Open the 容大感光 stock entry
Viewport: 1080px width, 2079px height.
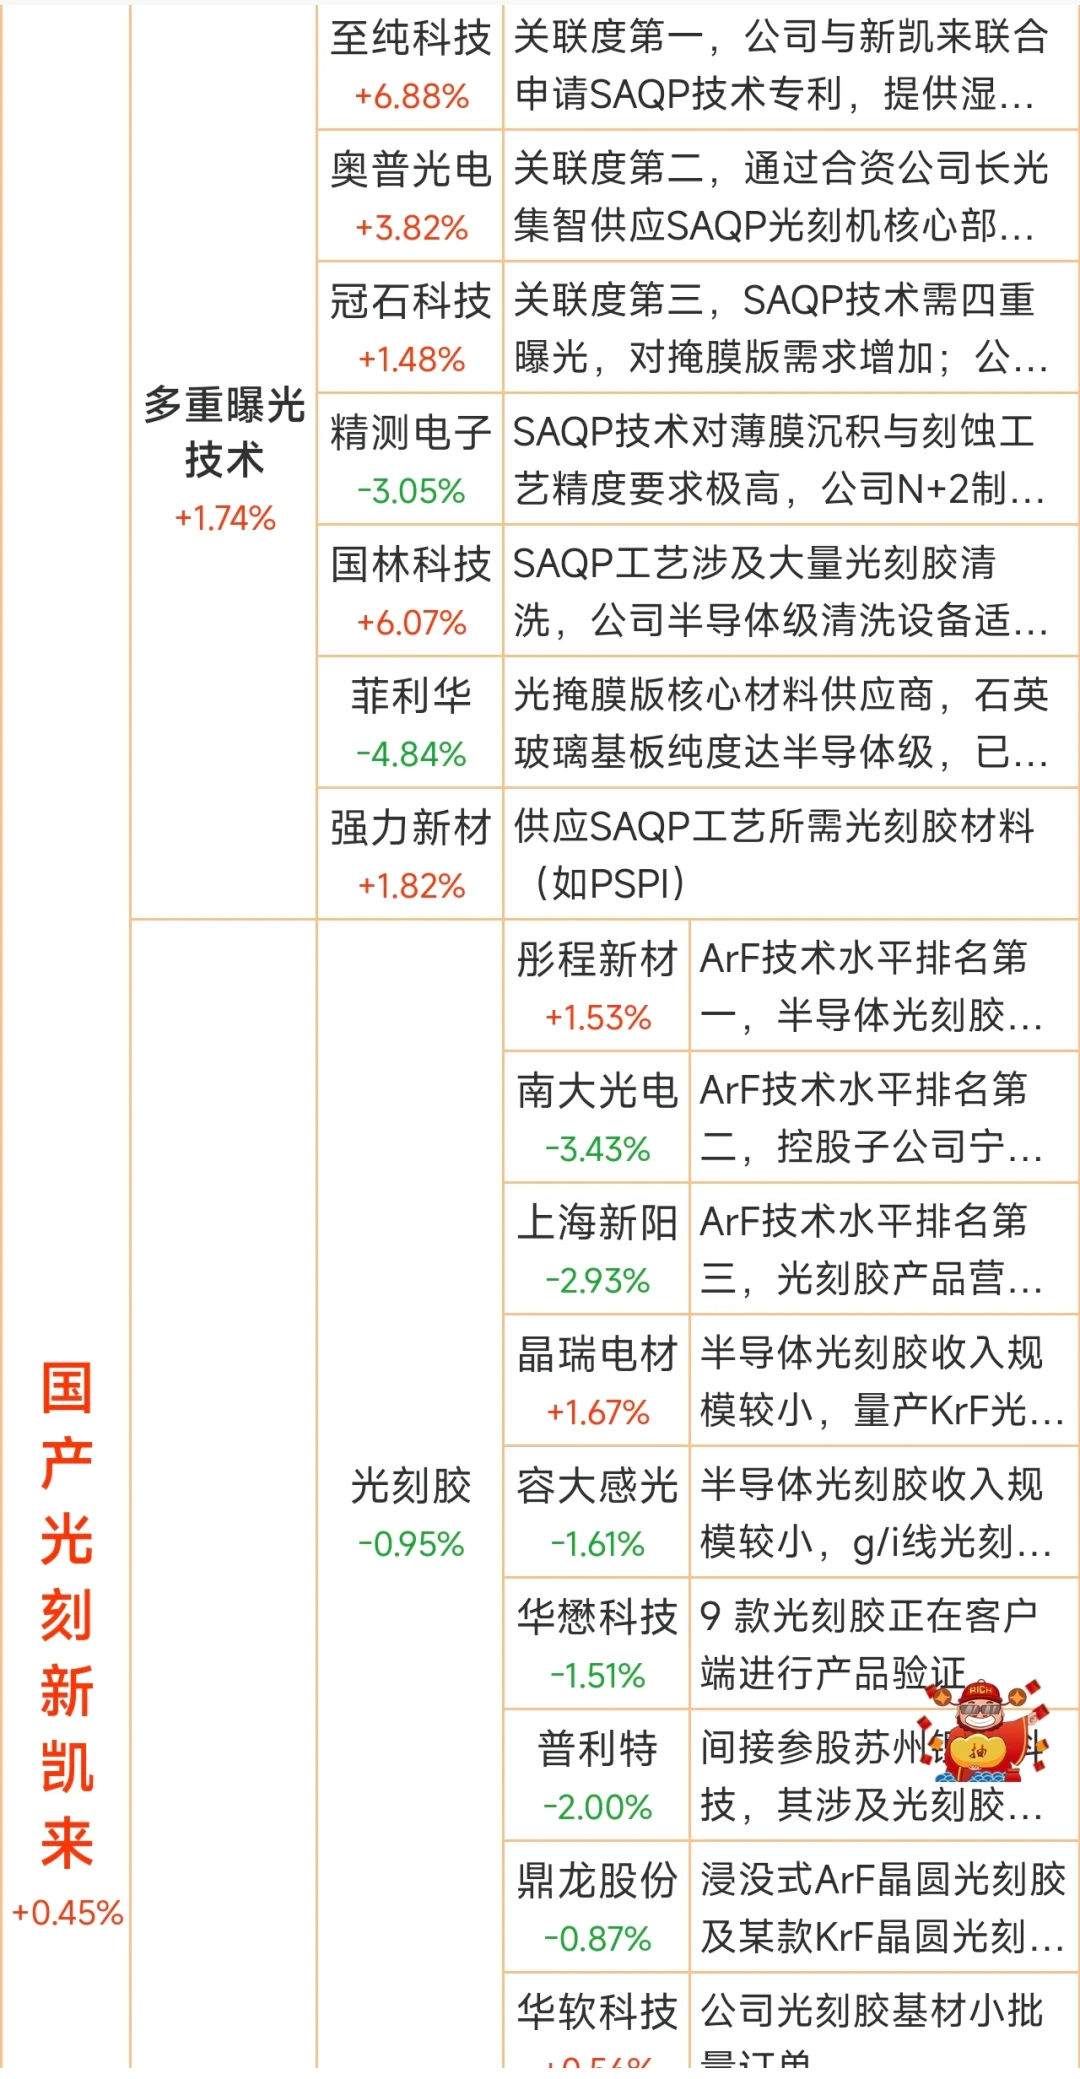pos(597,1512)
